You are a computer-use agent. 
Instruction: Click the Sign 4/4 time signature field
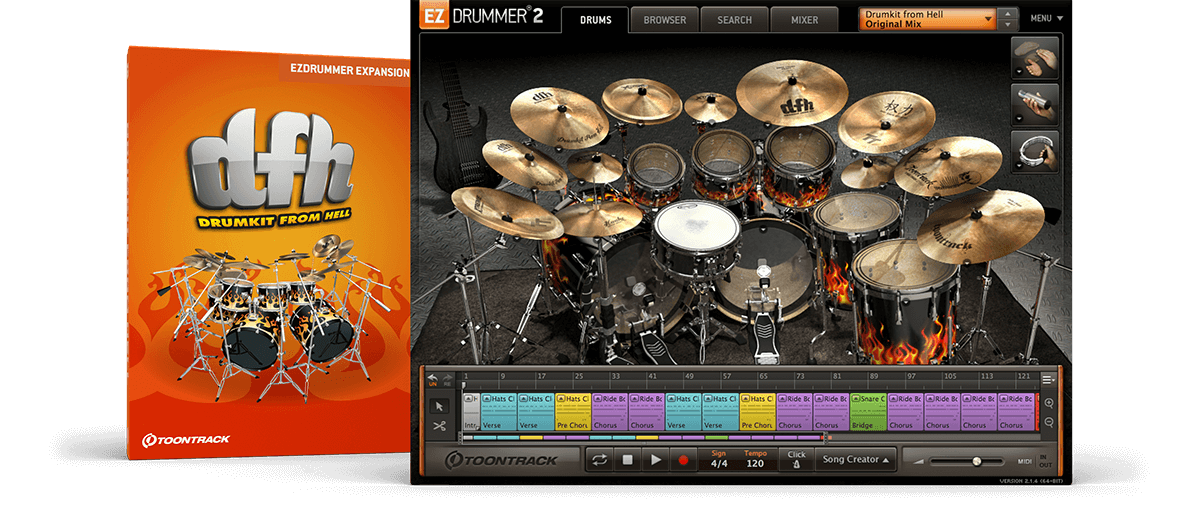tap(718, 459)
